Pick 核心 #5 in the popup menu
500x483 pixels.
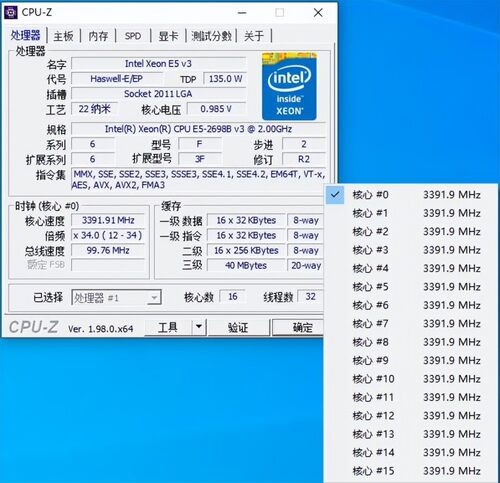tap(410, 287)
